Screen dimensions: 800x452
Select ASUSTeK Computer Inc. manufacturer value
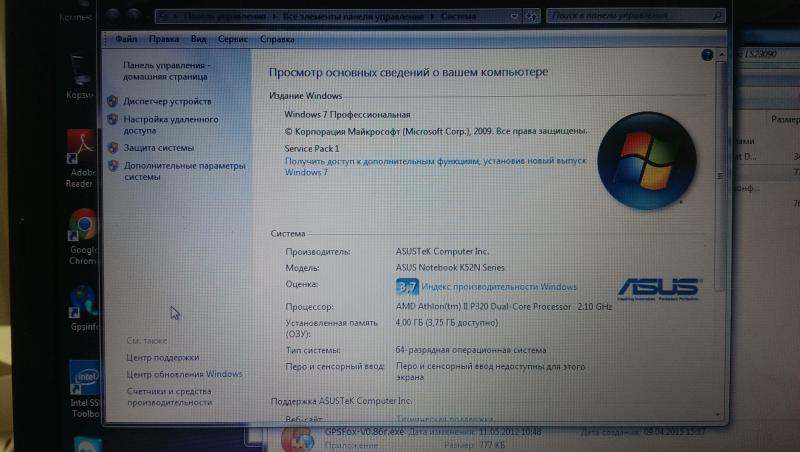[x=442, y=251]
